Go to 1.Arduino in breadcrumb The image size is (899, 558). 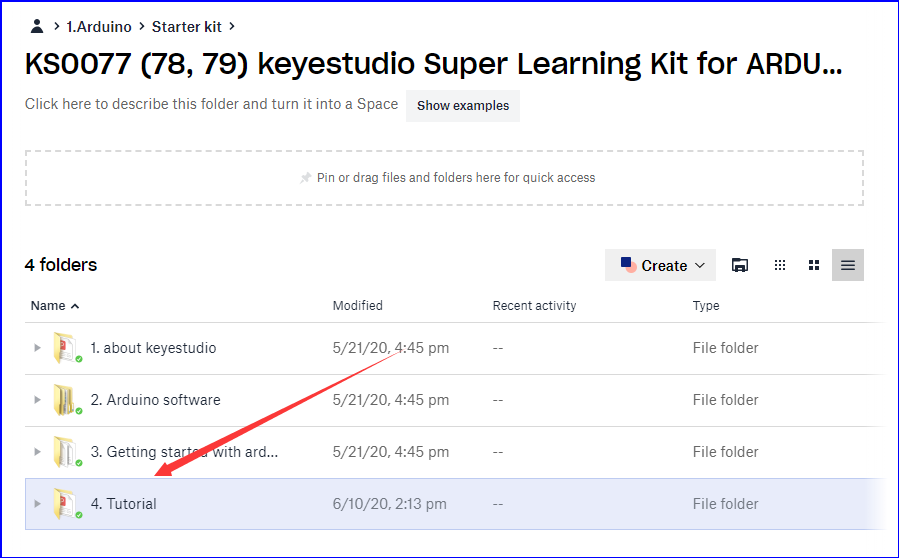[99, 26]
